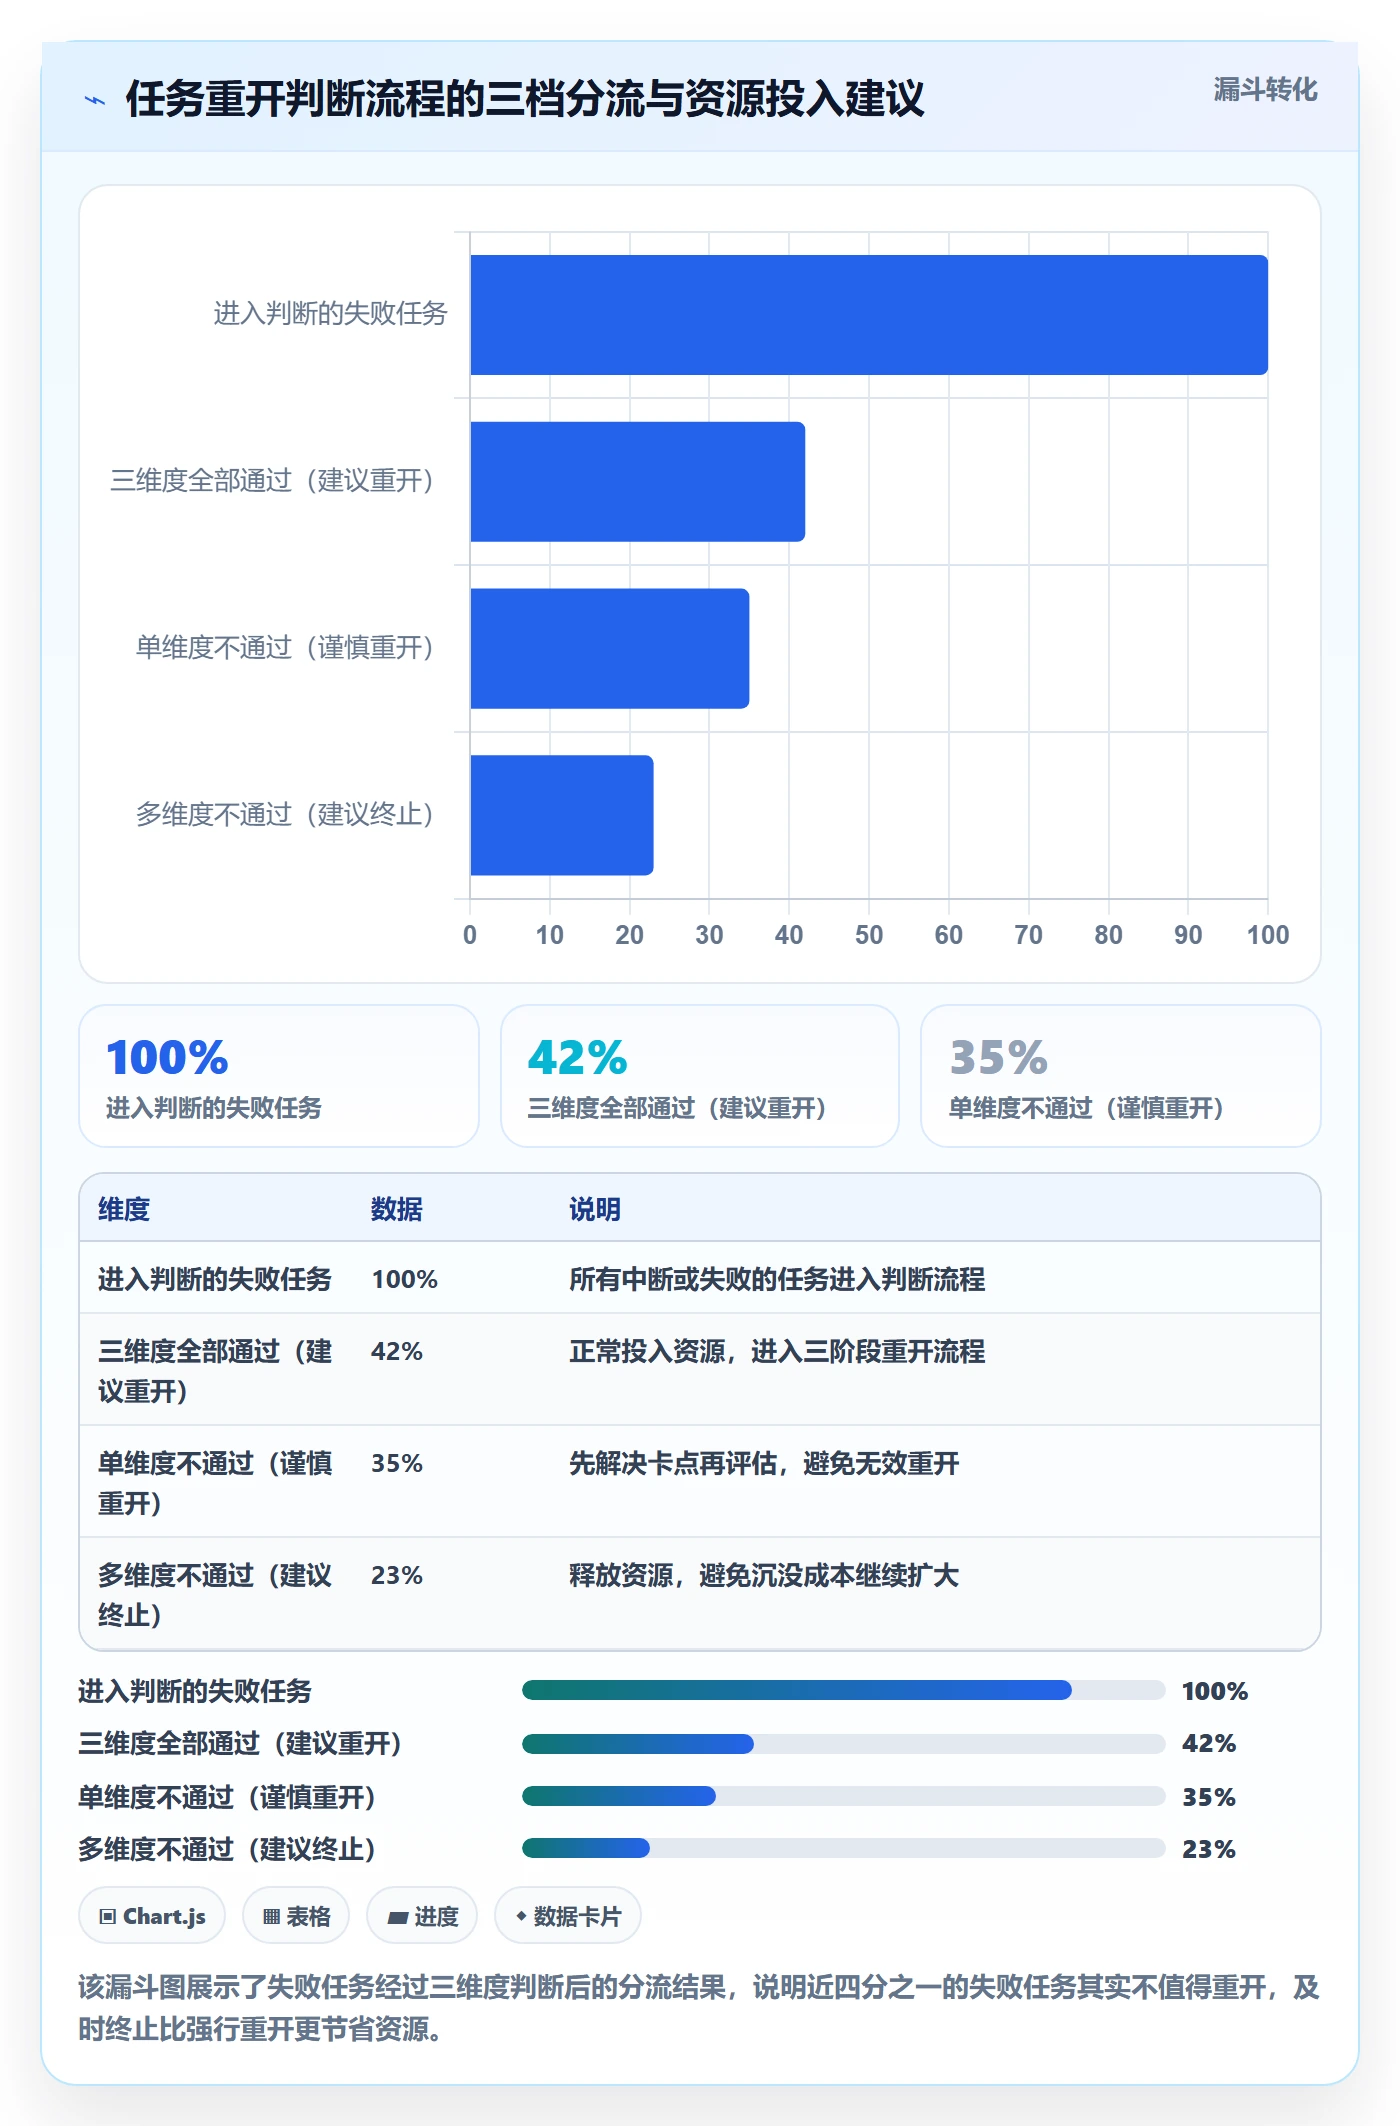Click the lightning icon beside the title
This screenshot has height=2126, width=1400.
click(95, 100)
